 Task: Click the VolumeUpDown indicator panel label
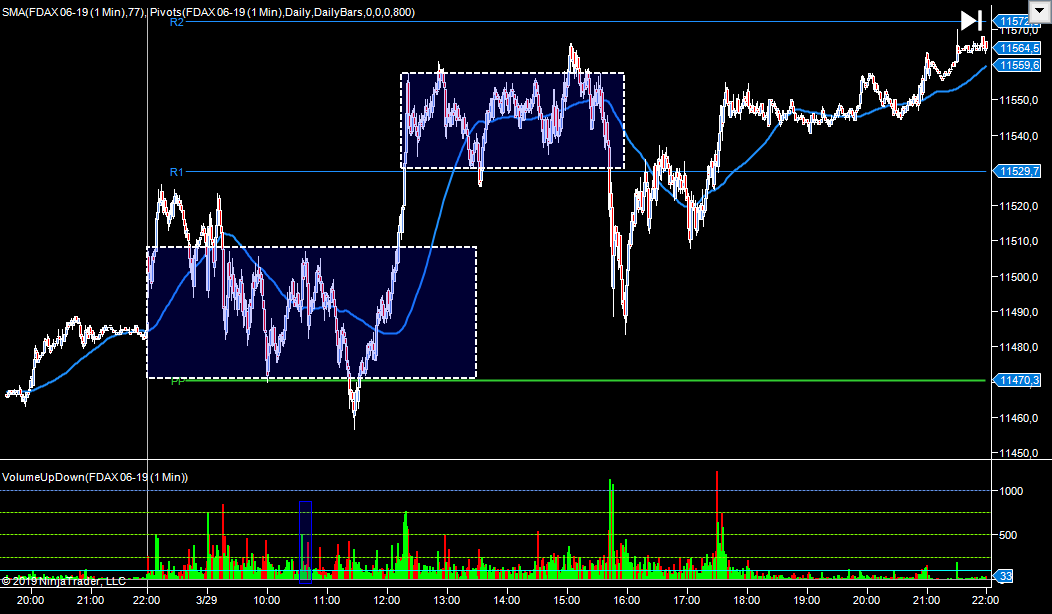point(95,478)
